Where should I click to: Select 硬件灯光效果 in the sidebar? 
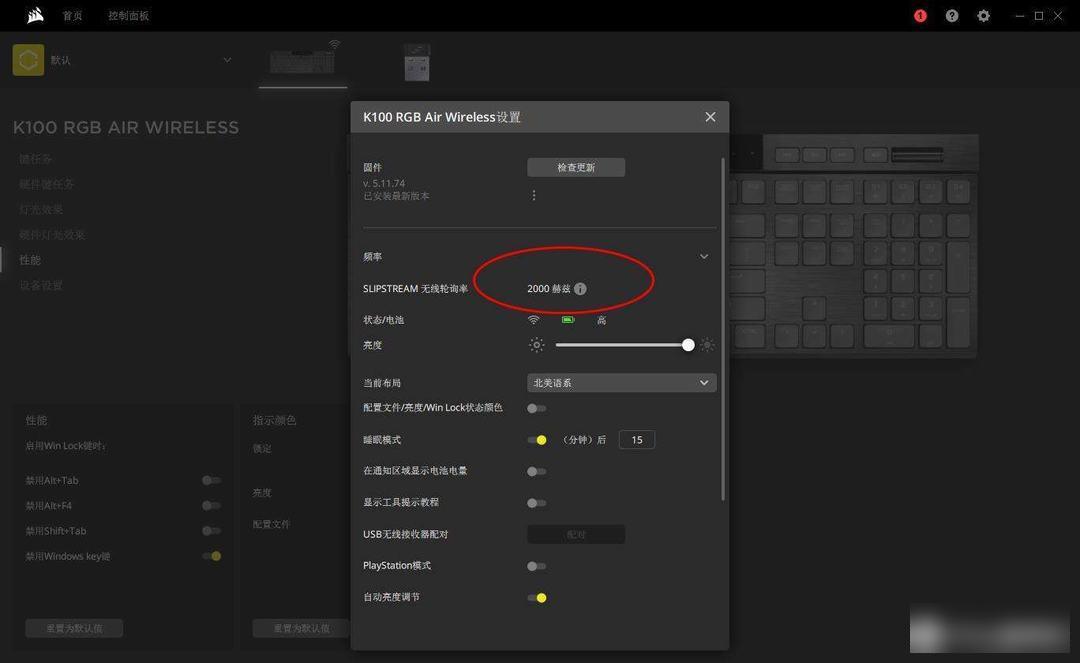click(52, 235)
